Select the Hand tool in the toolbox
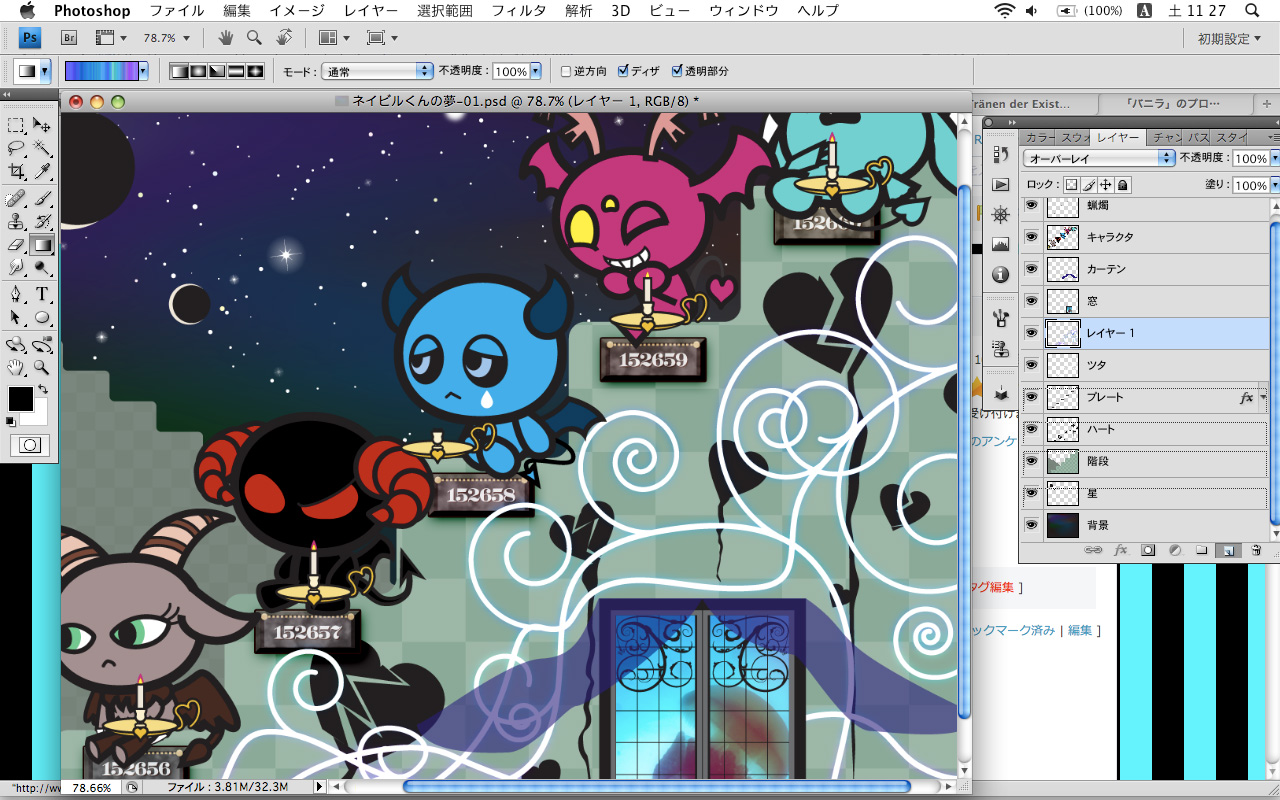Viewport: 1280px width, 800px height. pyautogui.click(x=16, y=367)
